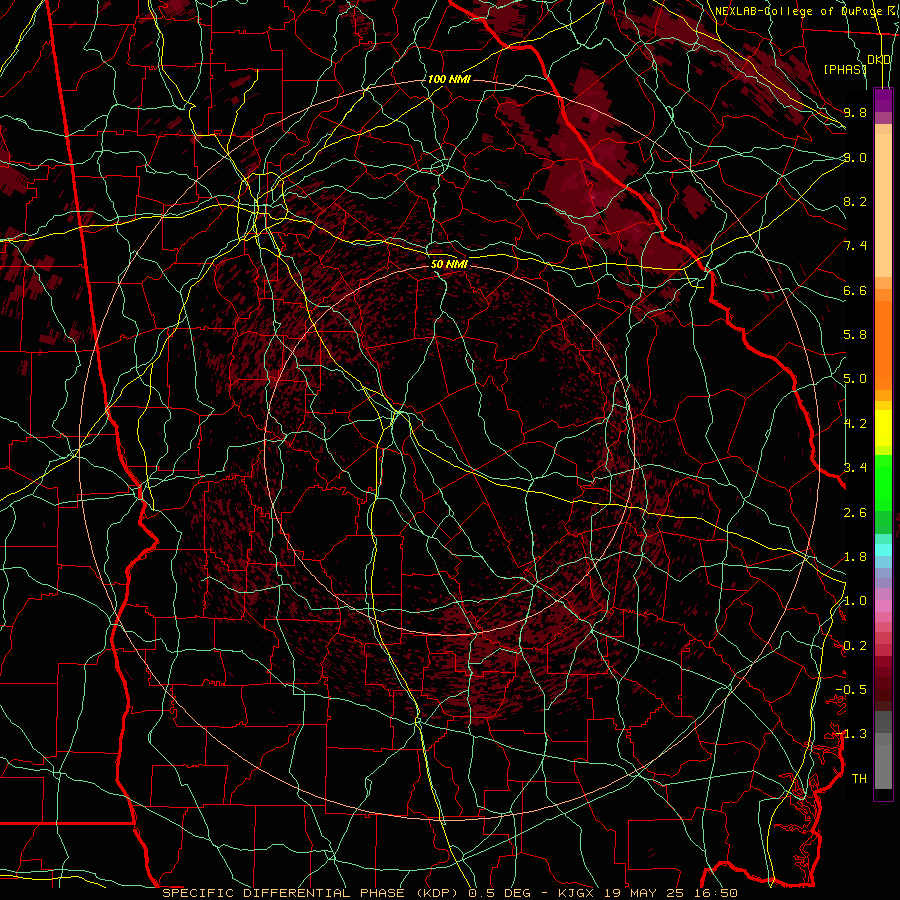
Task: Click the [PHAS] units label
Action: click(845, 69)
